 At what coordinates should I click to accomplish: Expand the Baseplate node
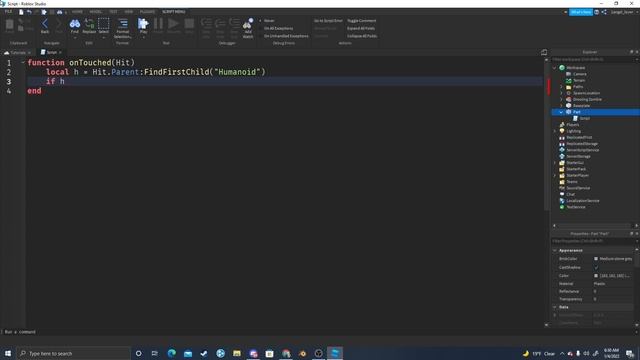click(x=561, y=106)
